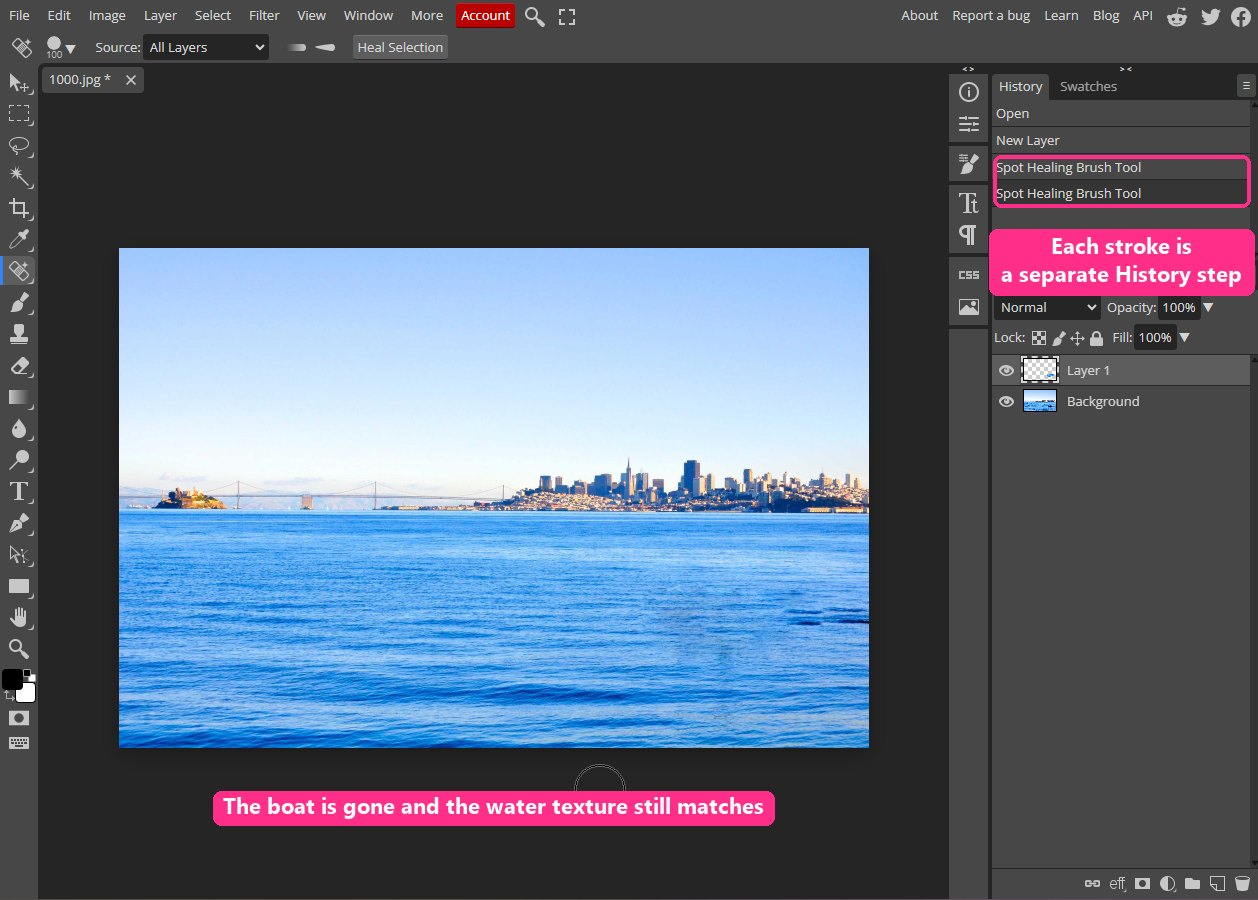Activate the Crop tool

(x=19, y=208)
